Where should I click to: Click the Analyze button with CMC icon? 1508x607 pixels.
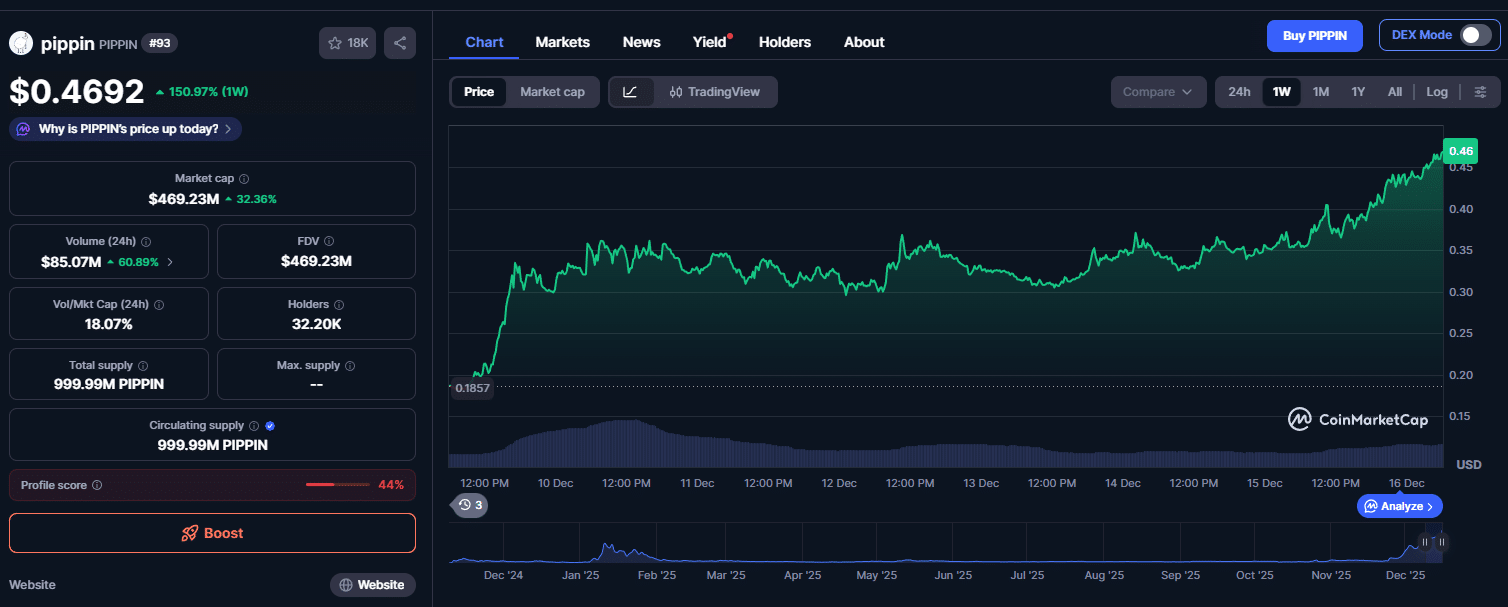pos(1399,506)
